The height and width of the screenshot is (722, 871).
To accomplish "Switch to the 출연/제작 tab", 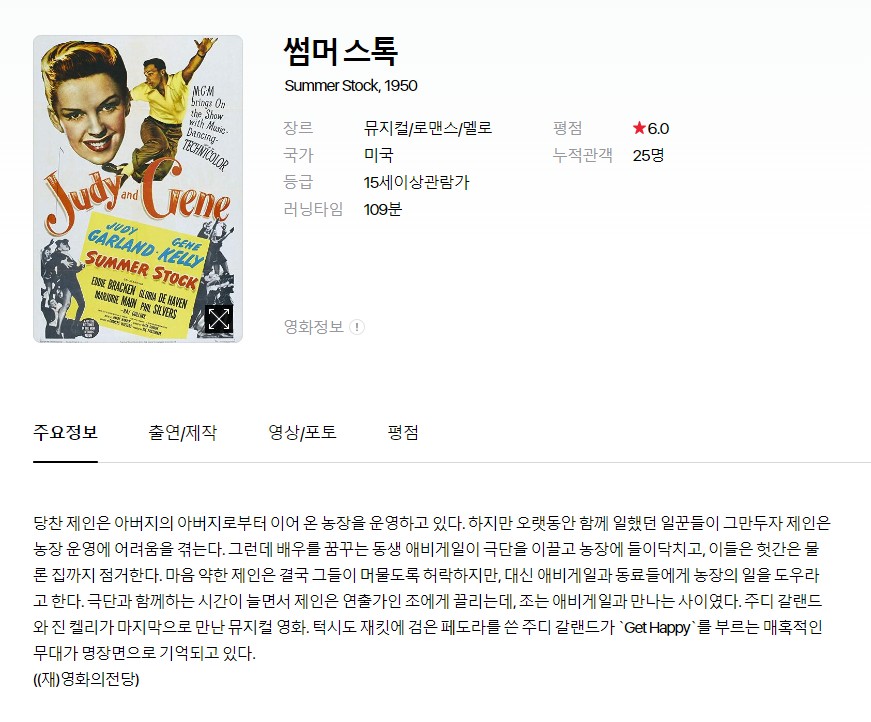I will click(x=183, y=432).
